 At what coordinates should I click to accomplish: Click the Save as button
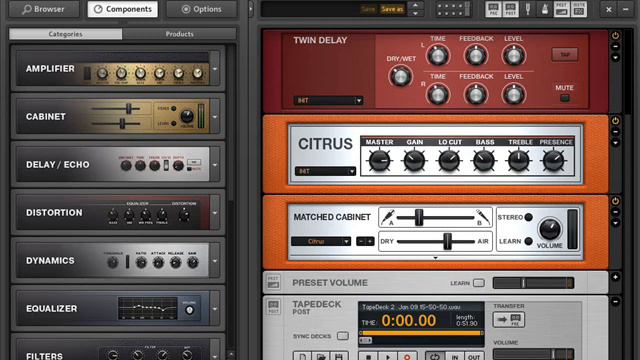[x=392, y=9]
